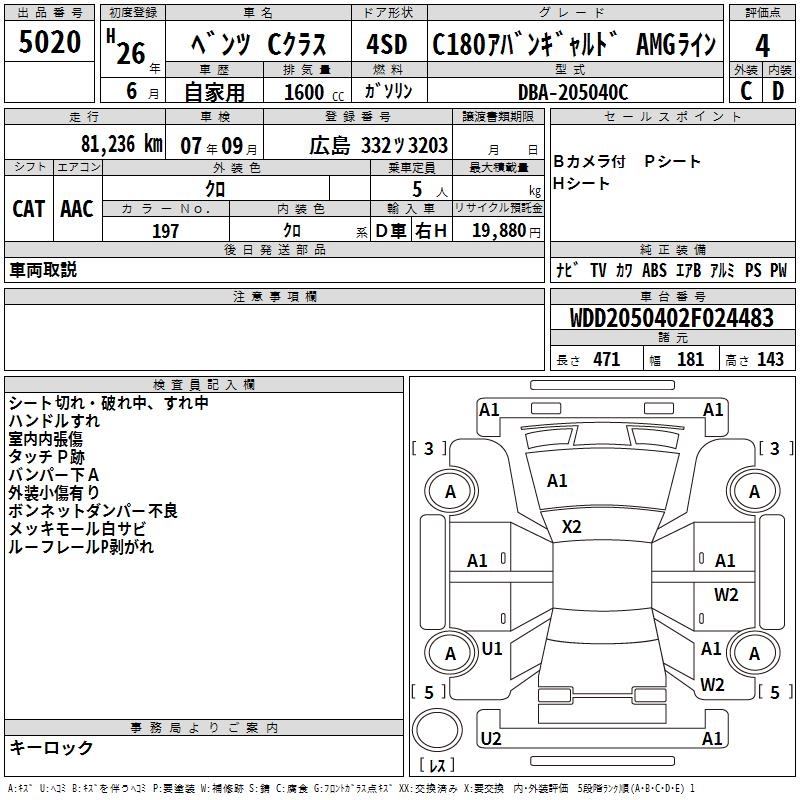Image resolution: width=800 pixels, height=800 pixels.
Task: Click inspector note 外装小傷有り
Action: pos(54,493)
